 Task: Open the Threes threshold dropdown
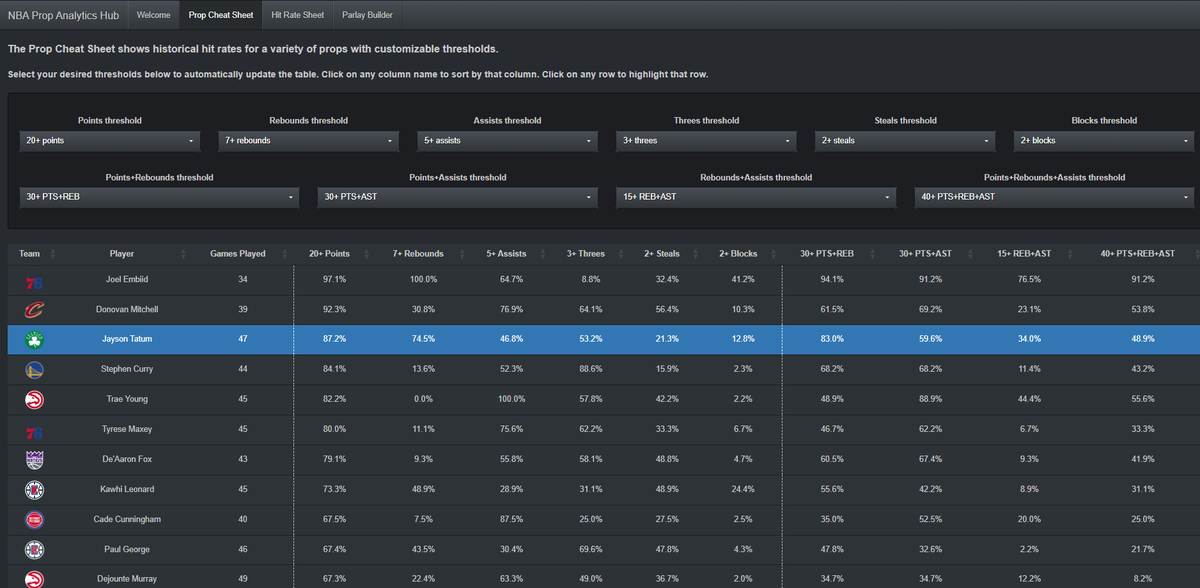(706, 141)
